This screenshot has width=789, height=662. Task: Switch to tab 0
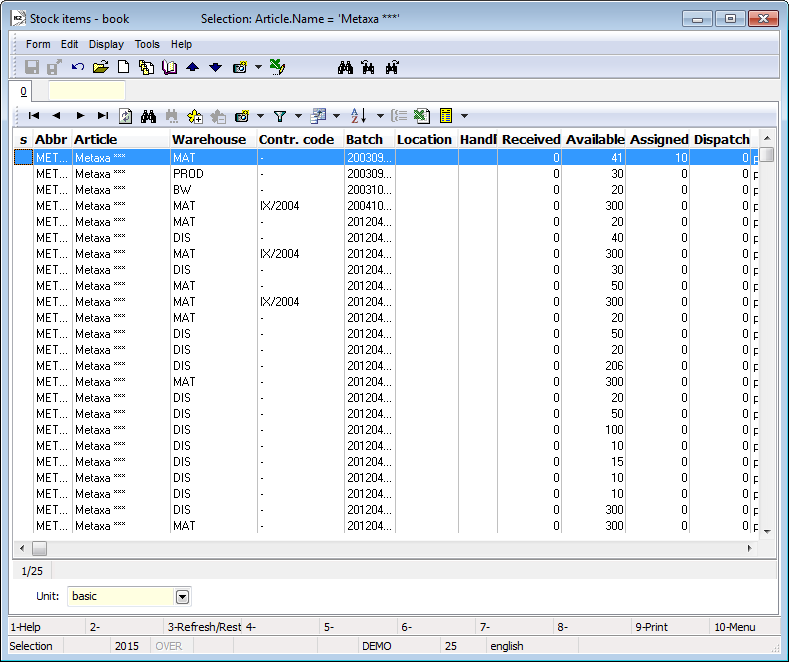(x=24, y=91)
